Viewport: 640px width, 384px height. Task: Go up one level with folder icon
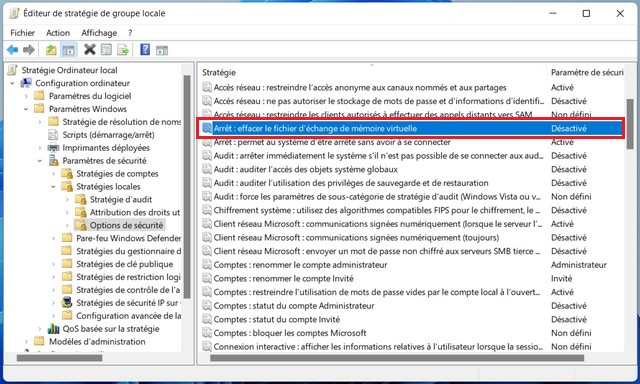click(51, 50)
